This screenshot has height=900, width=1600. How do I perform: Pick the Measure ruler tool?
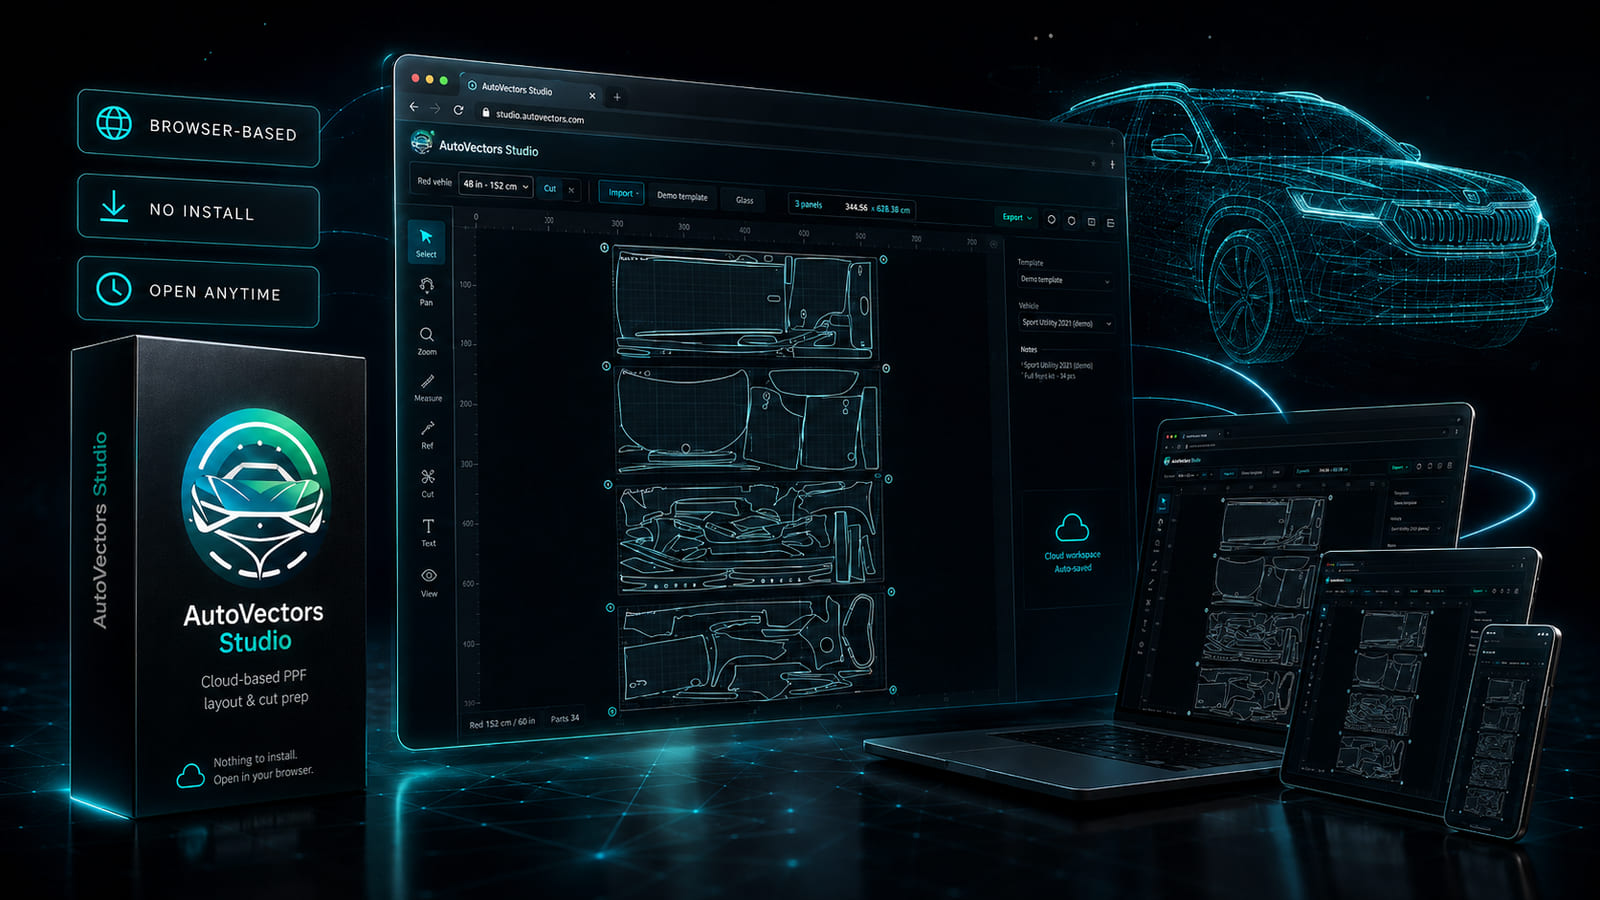point(428,388)
